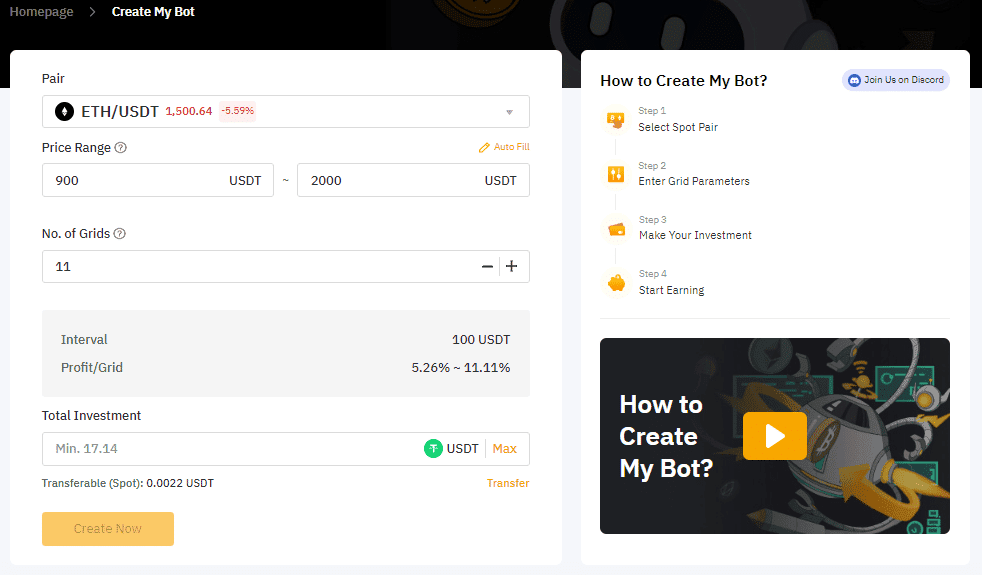Viewport: 982px width, 575px height.
Task: Play the How to Create My Bot video
Action: pyautogui.click(x=775, y=436)
